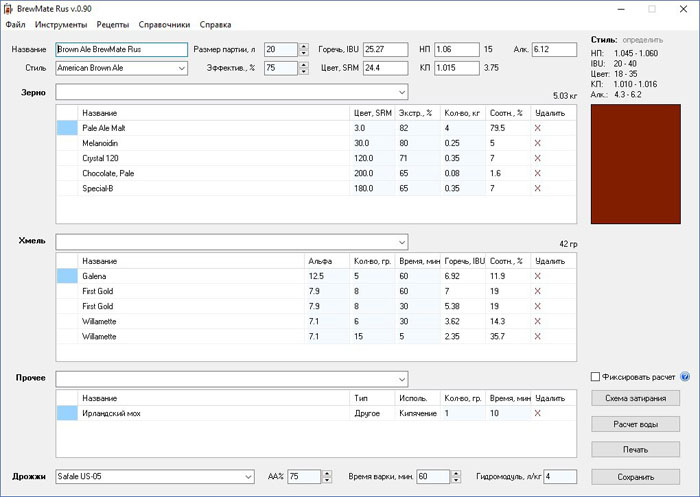Increase Размер партии batch size stepper

(x=304, y=46)
